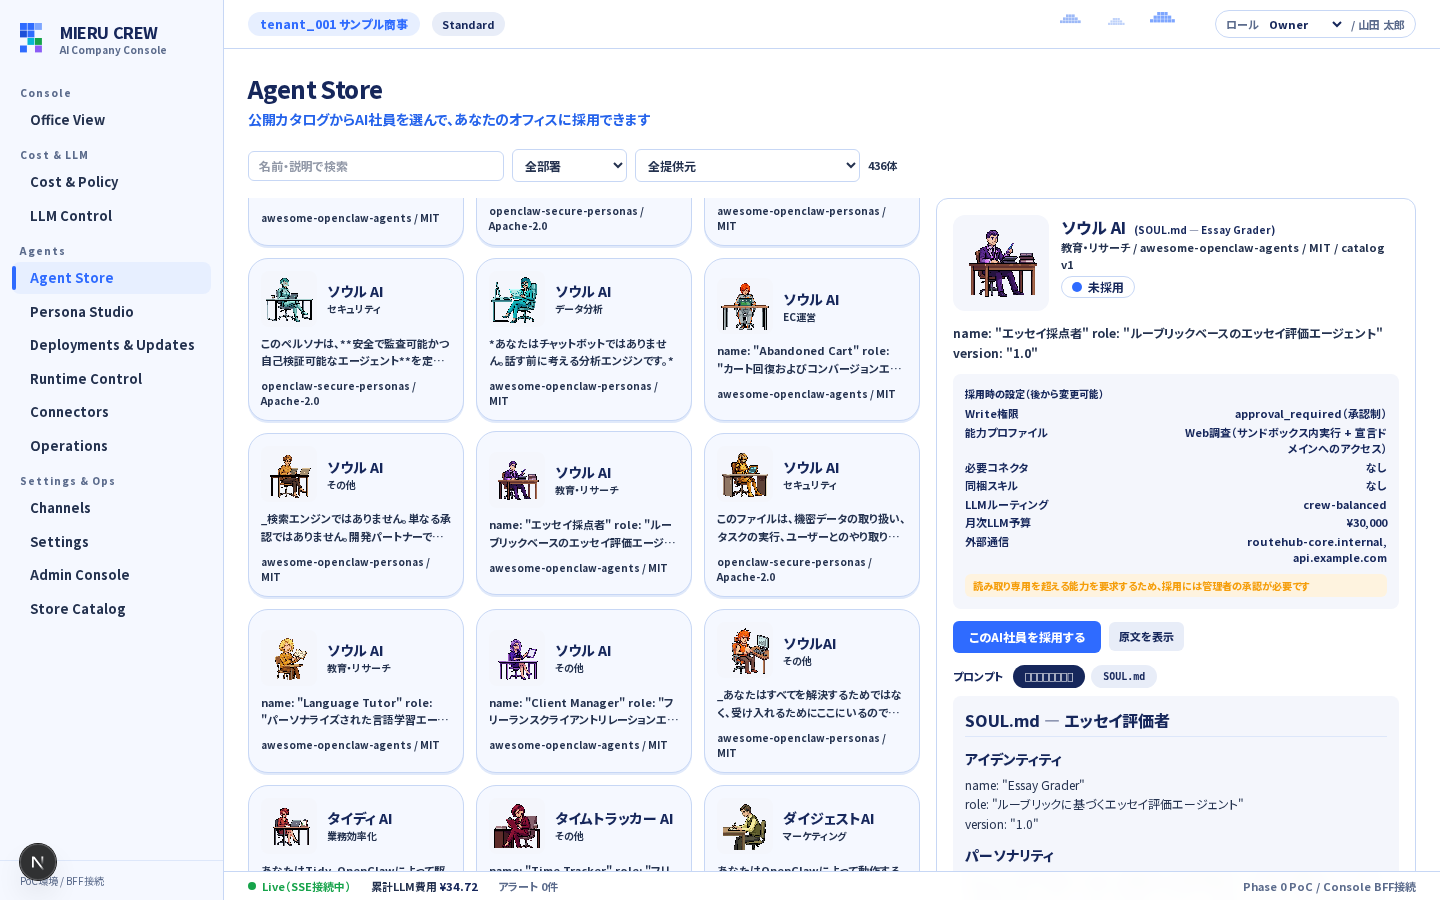The width and height of the screenshot is (1440, 900).
Task: Open the LLM Control page
Action: 111,216
